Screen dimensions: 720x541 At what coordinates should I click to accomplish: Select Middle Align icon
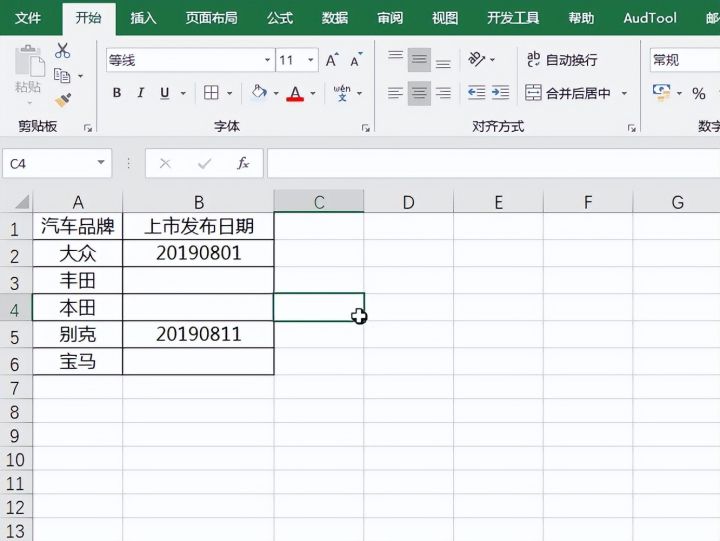coord(419,60)
